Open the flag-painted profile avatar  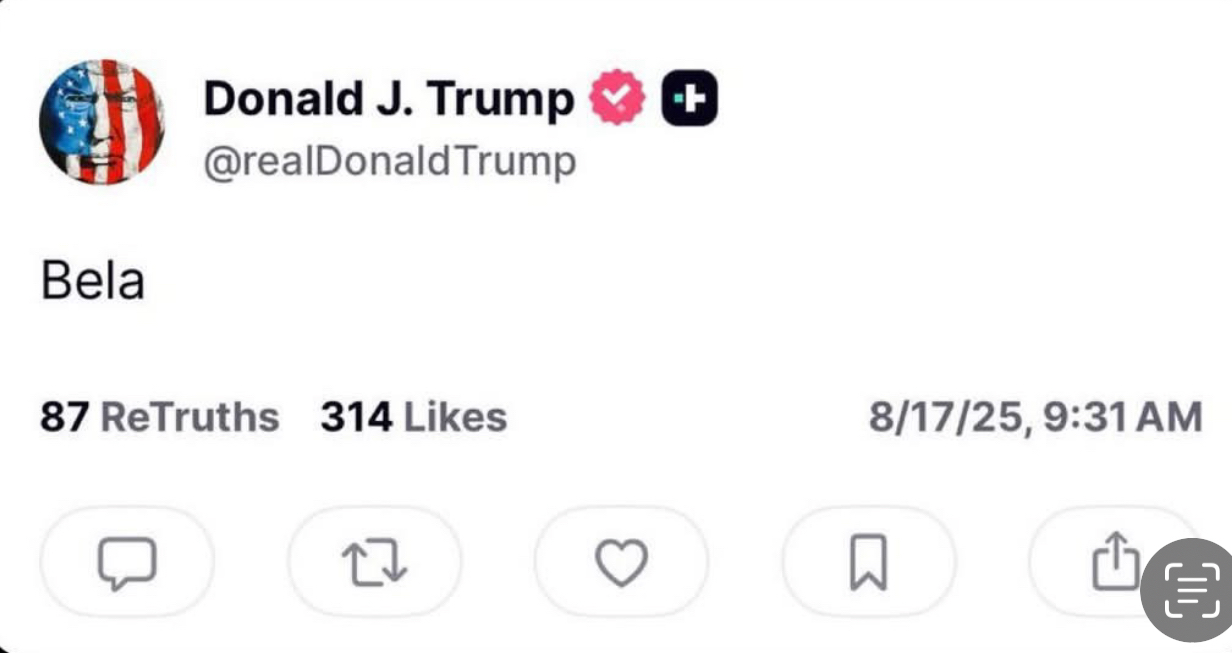click(101, 122)
